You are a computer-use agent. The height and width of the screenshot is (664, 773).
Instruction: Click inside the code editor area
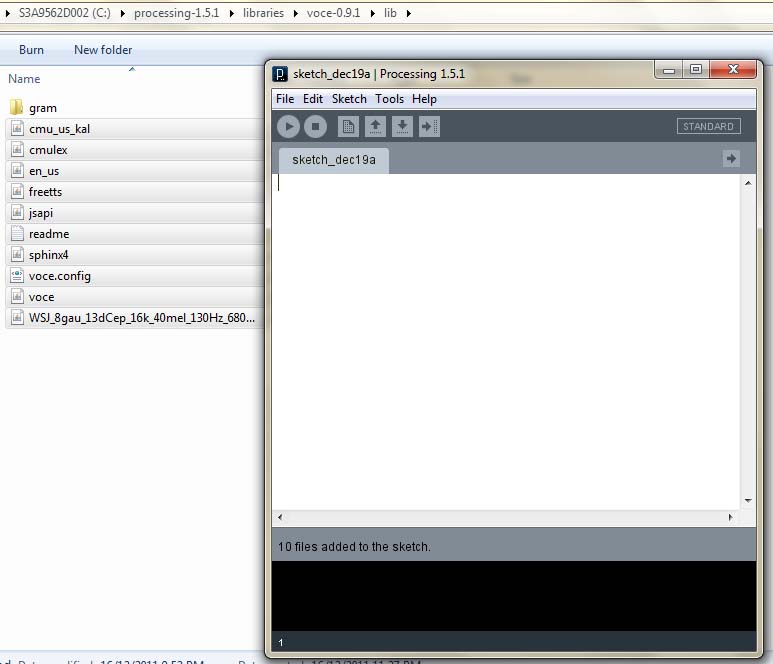pos(506,342)
